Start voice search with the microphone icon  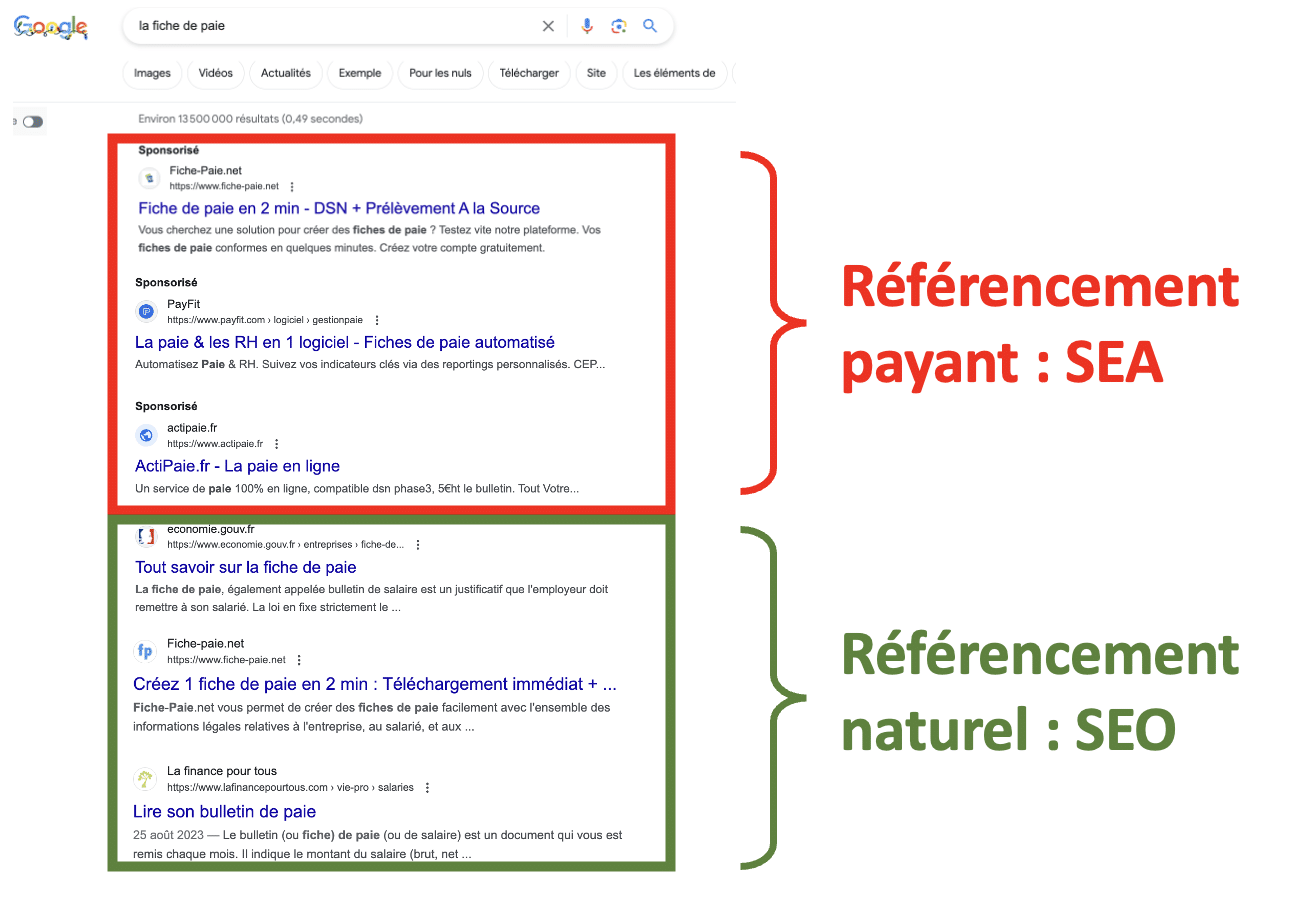(588, 26)
